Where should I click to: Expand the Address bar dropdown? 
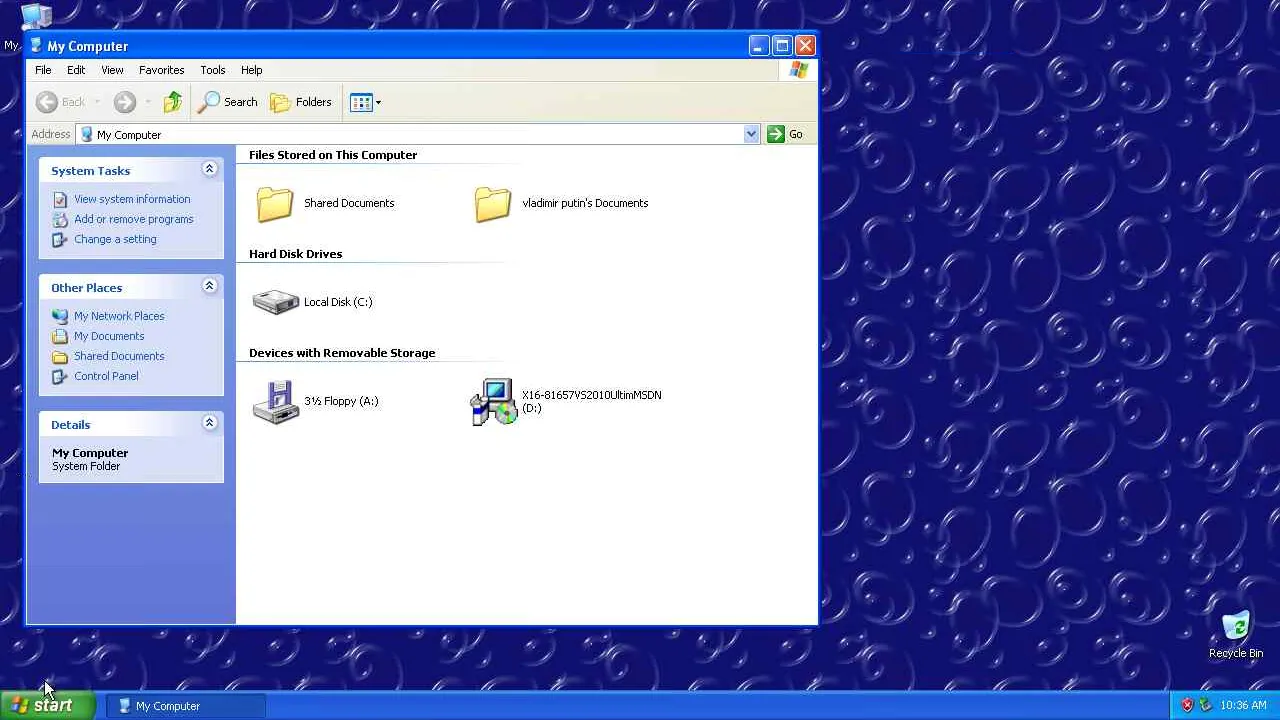point(751,134)
